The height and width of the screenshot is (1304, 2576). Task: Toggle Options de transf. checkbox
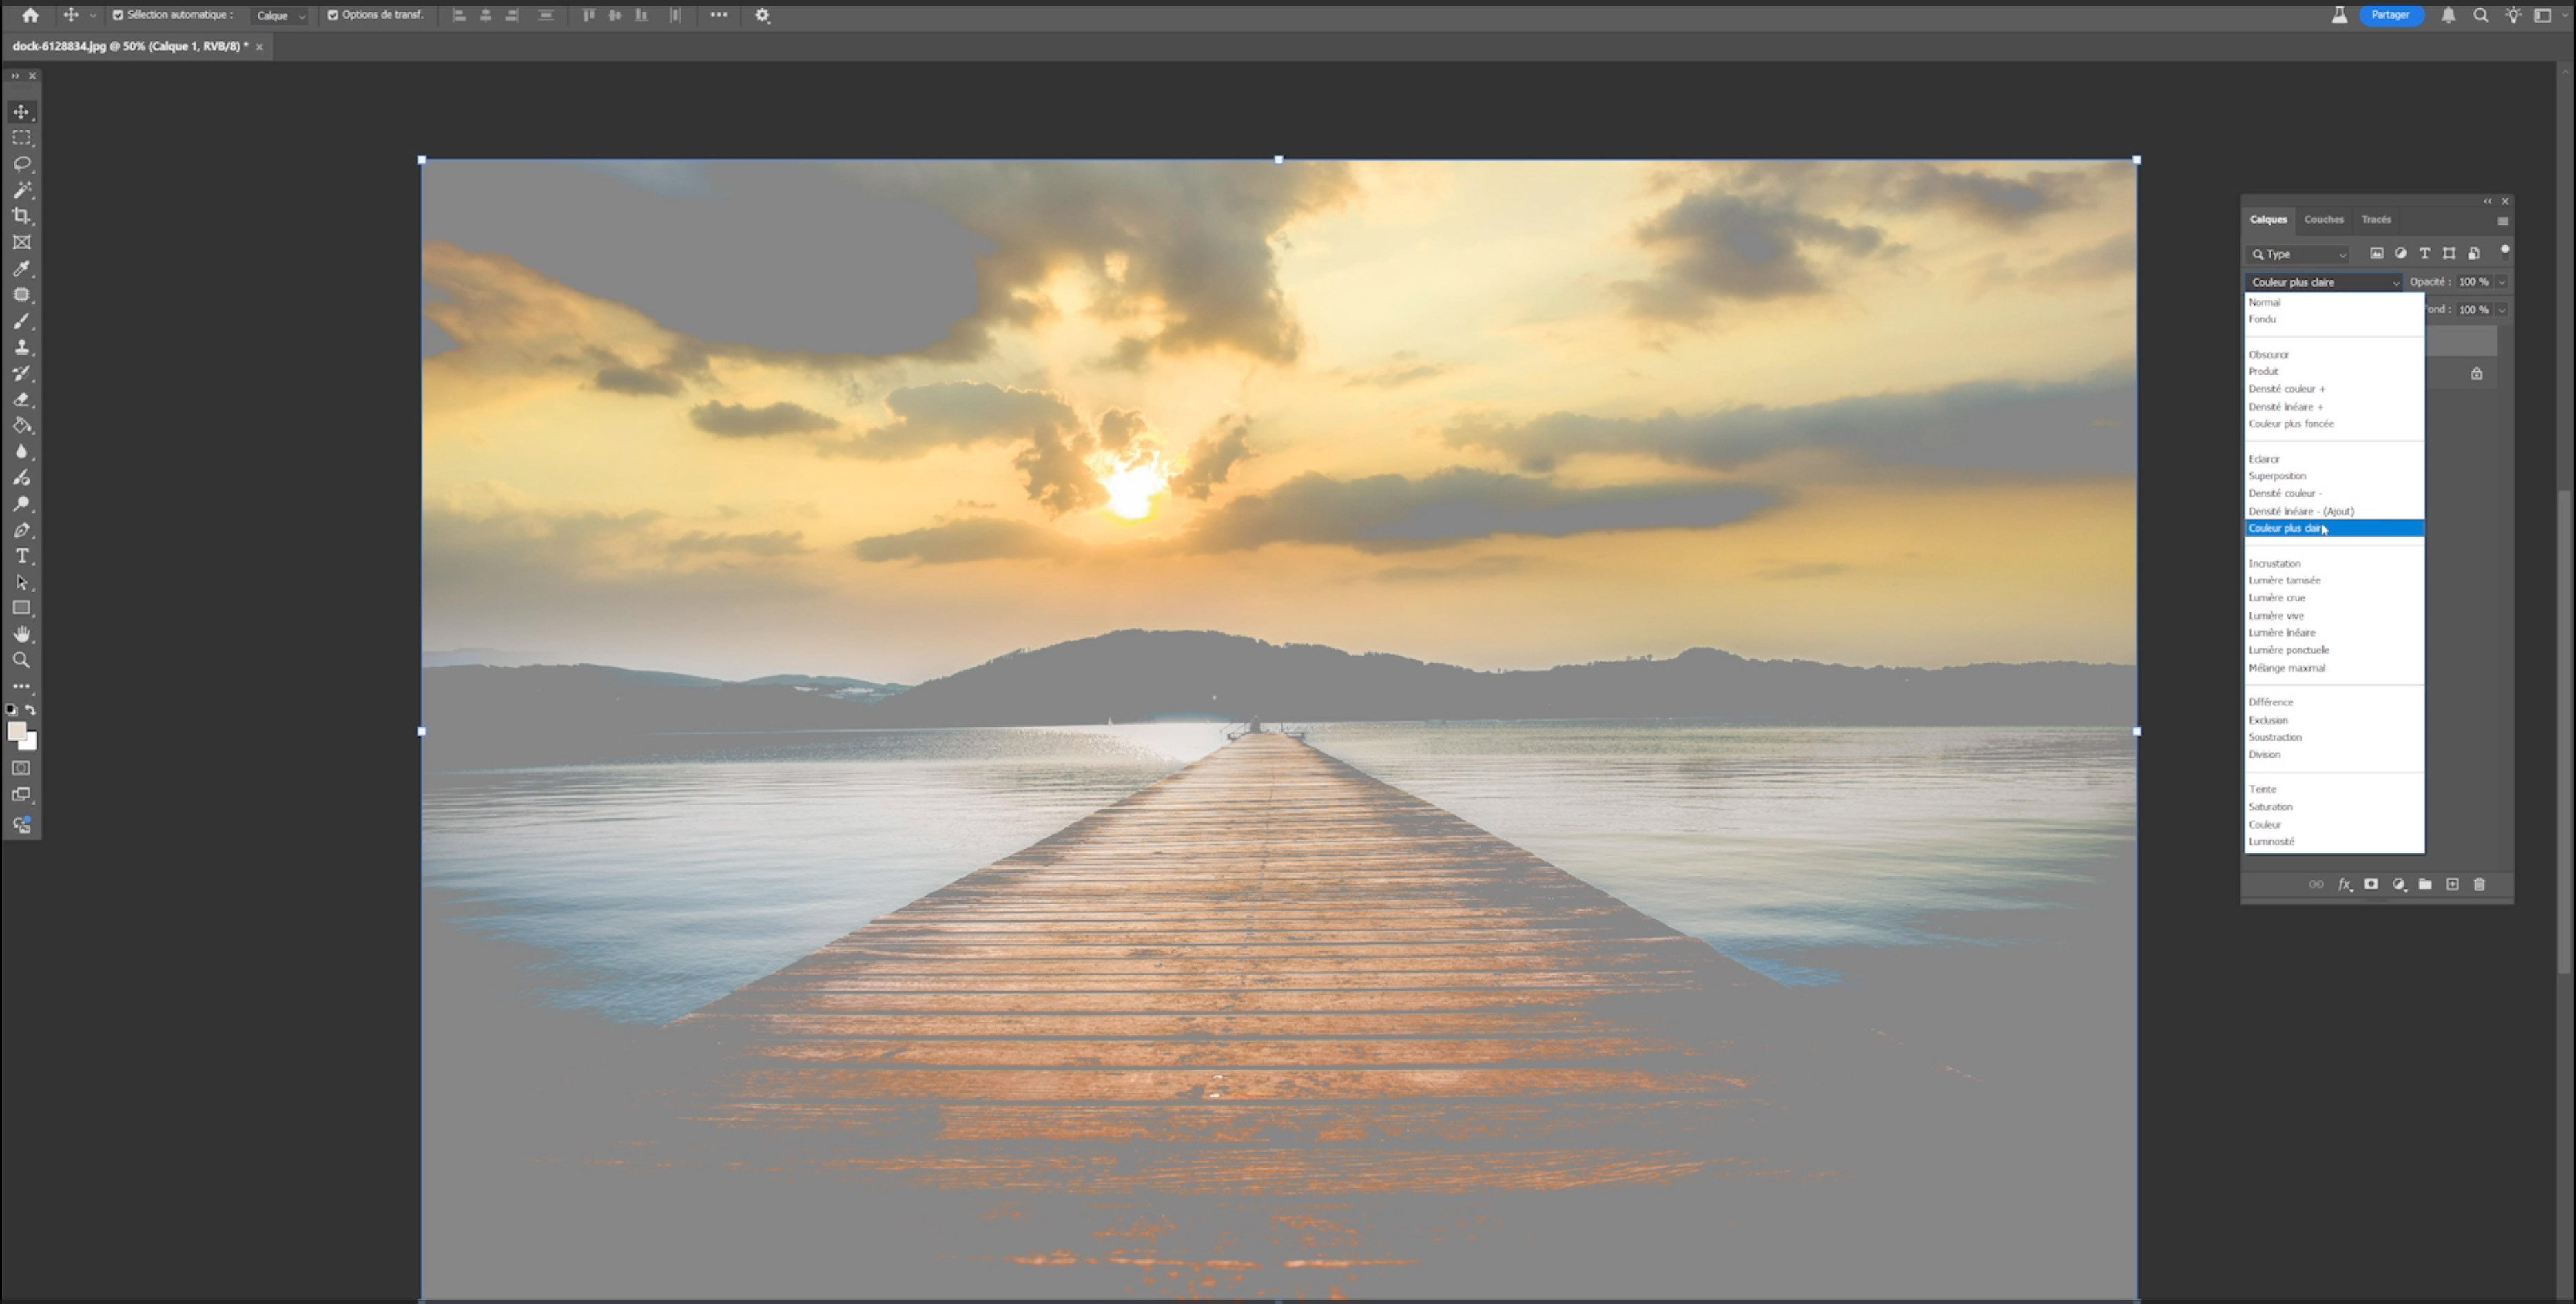coord(333,15)
